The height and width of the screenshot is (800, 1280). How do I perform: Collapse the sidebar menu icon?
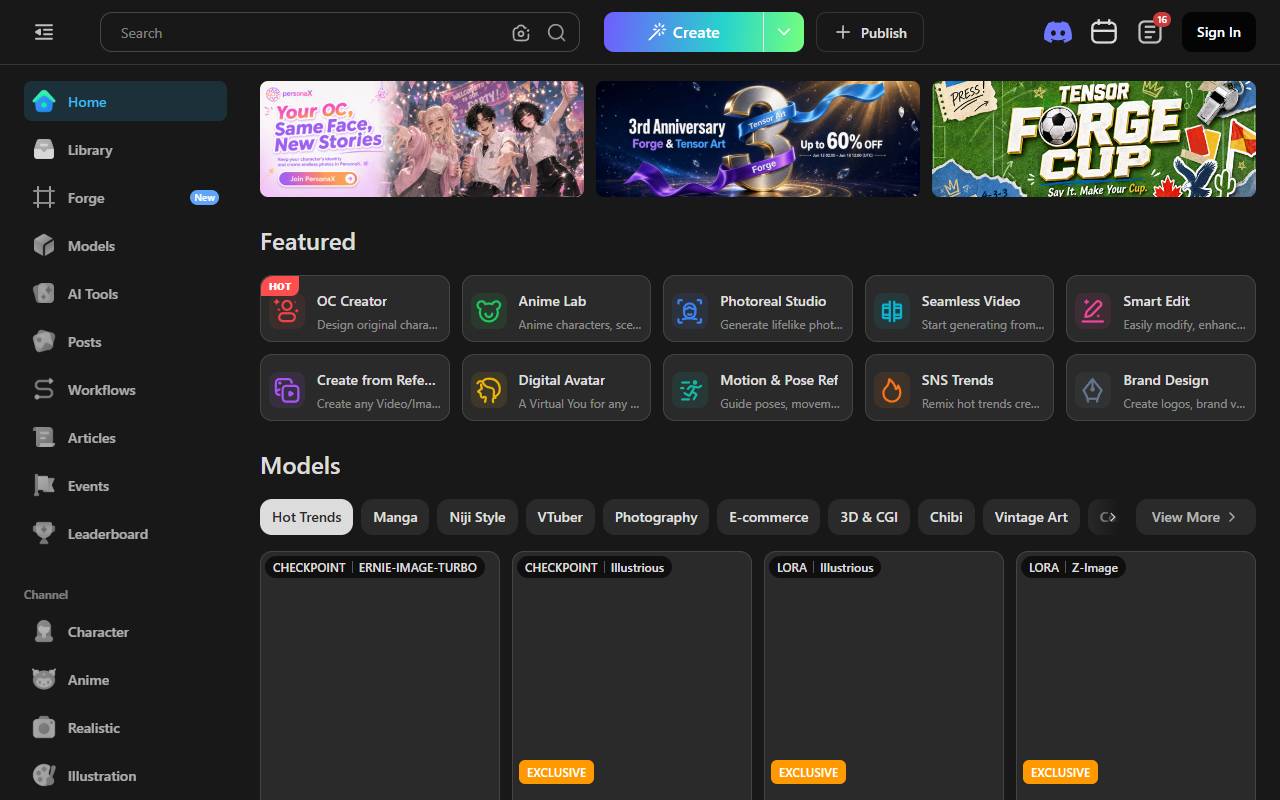tap(44, 32)
